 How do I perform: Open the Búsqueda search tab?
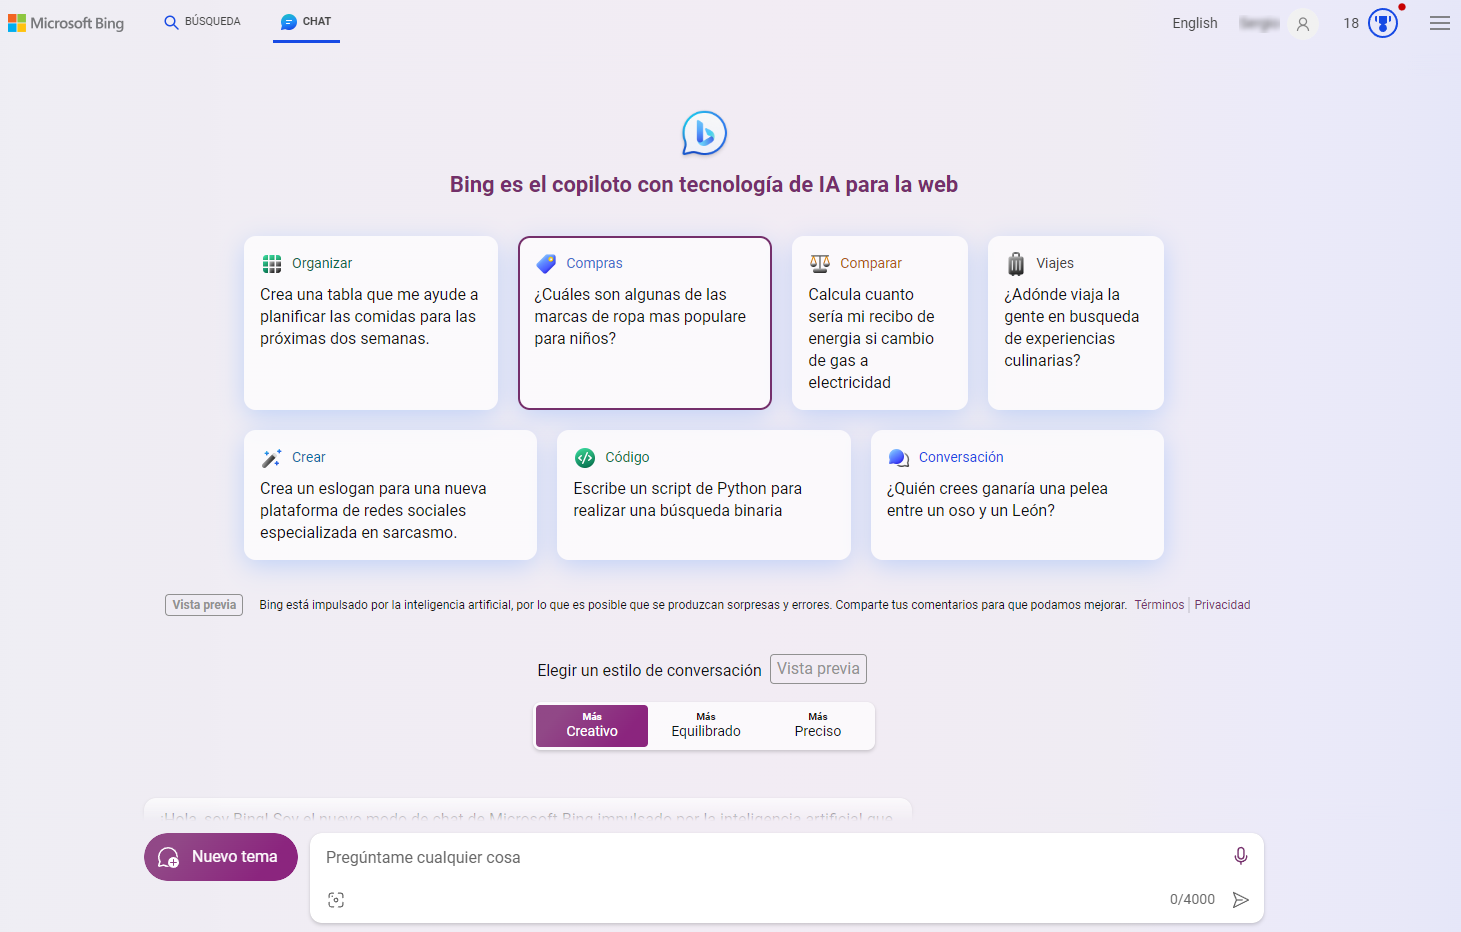202,22
